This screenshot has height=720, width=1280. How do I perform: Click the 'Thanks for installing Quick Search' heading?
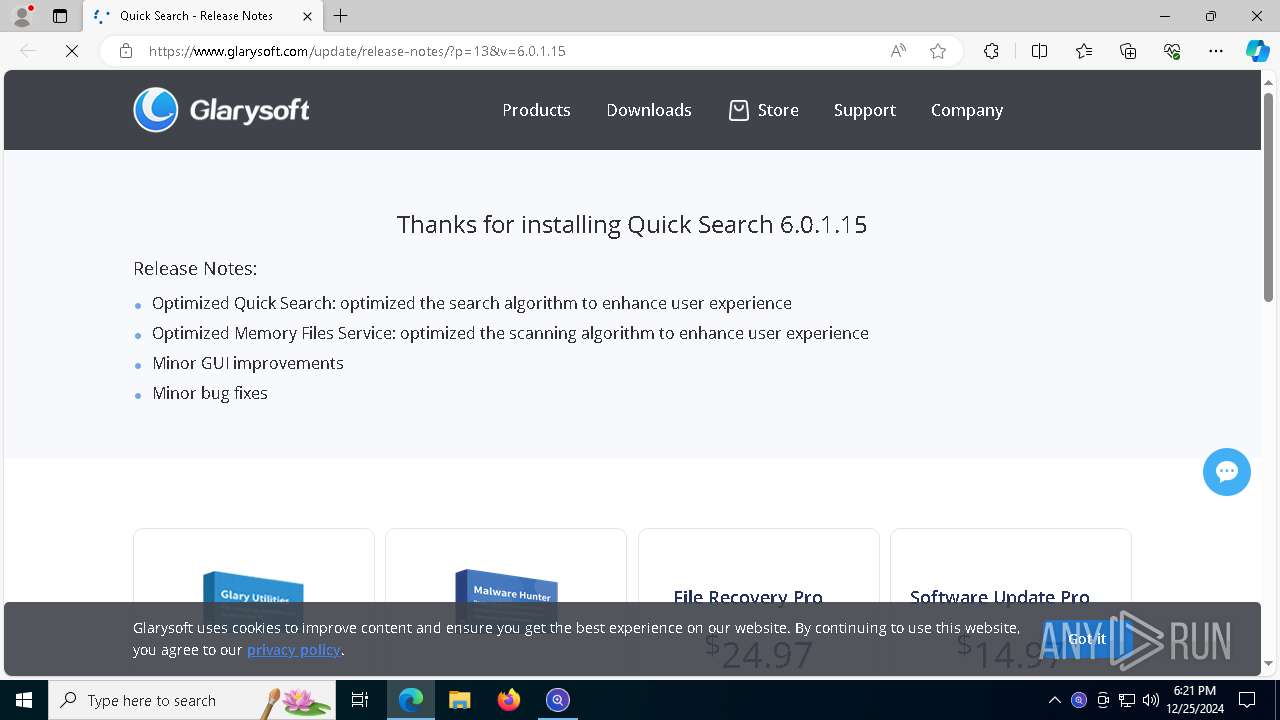click(632, 224)
